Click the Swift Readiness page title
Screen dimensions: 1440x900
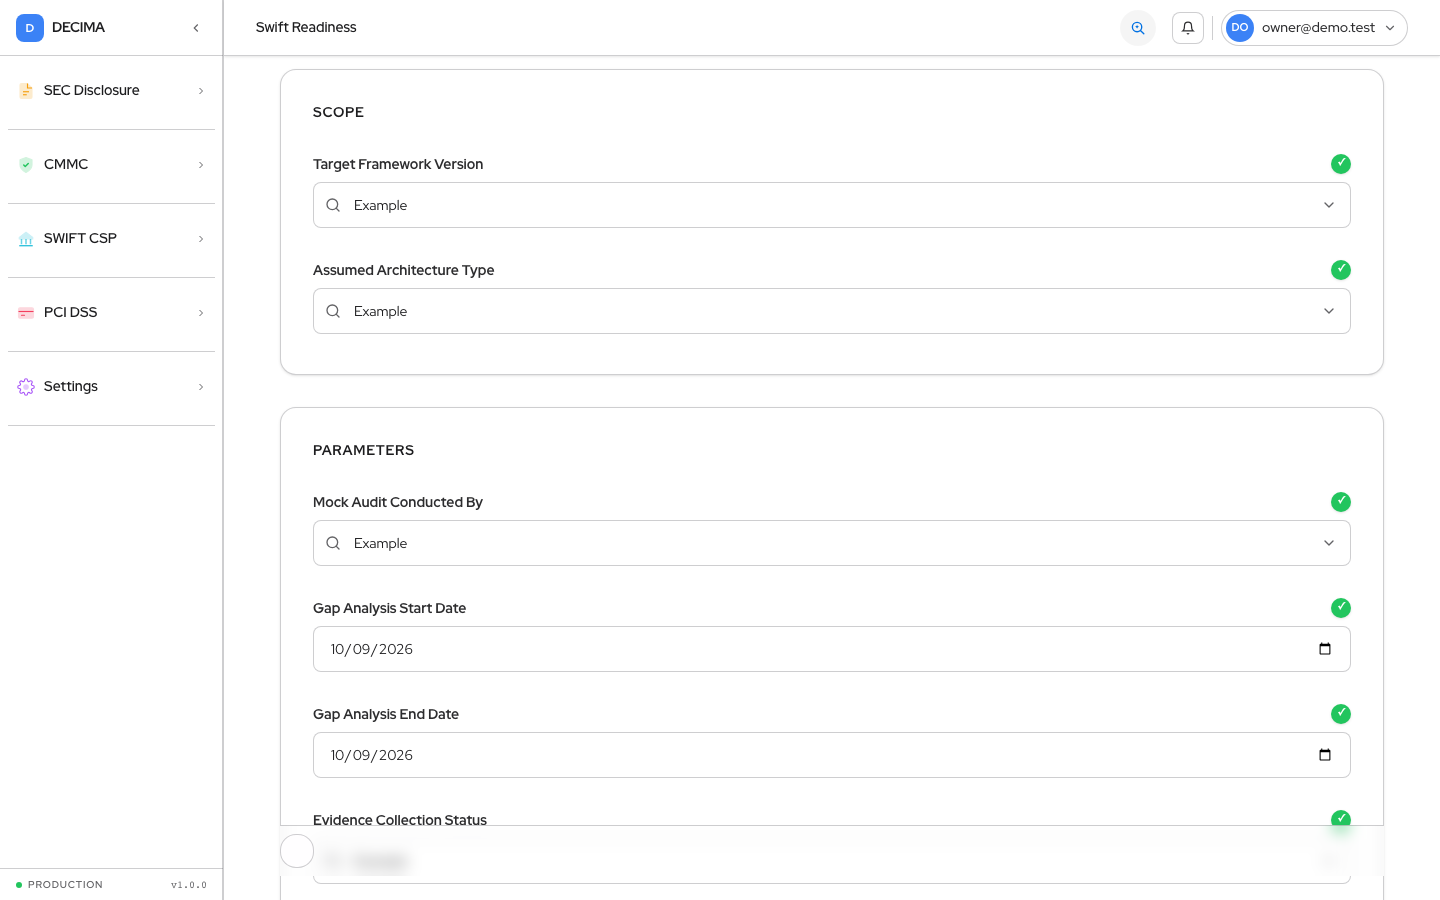306,28
